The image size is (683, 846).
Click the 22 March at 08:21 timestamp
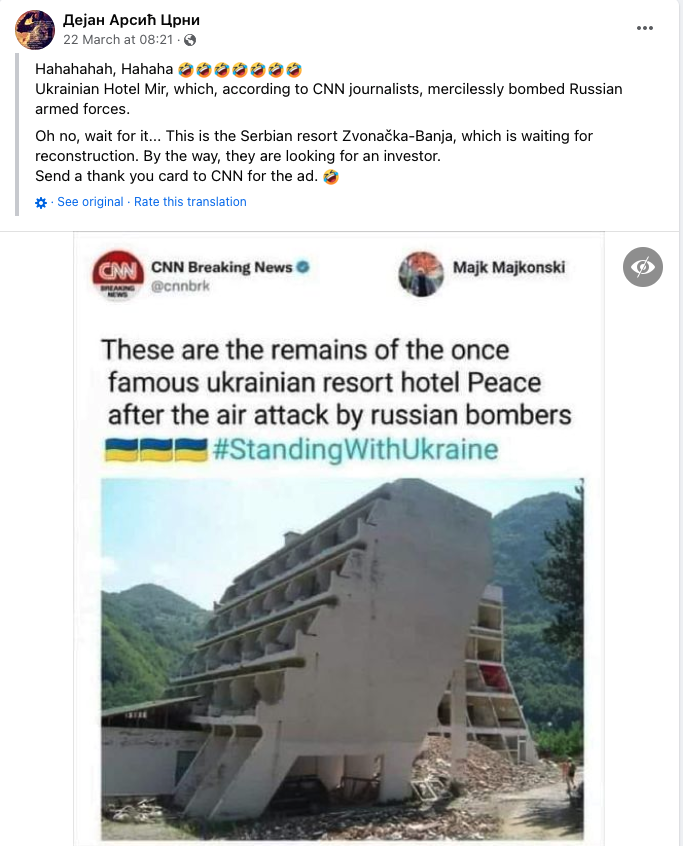click(118, 40)
